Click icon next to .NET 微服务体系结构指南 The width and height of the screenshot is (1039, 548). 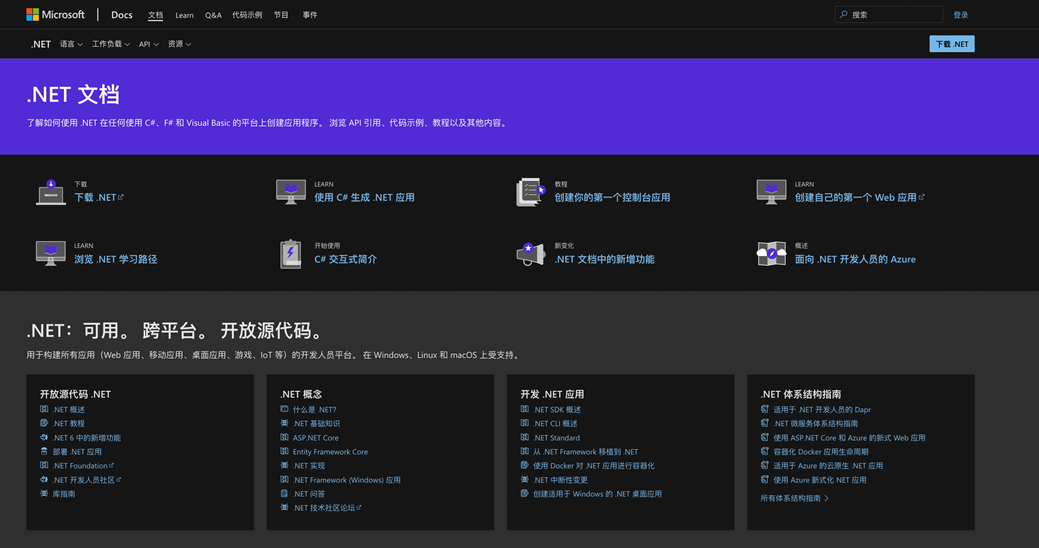coord(765,423)
